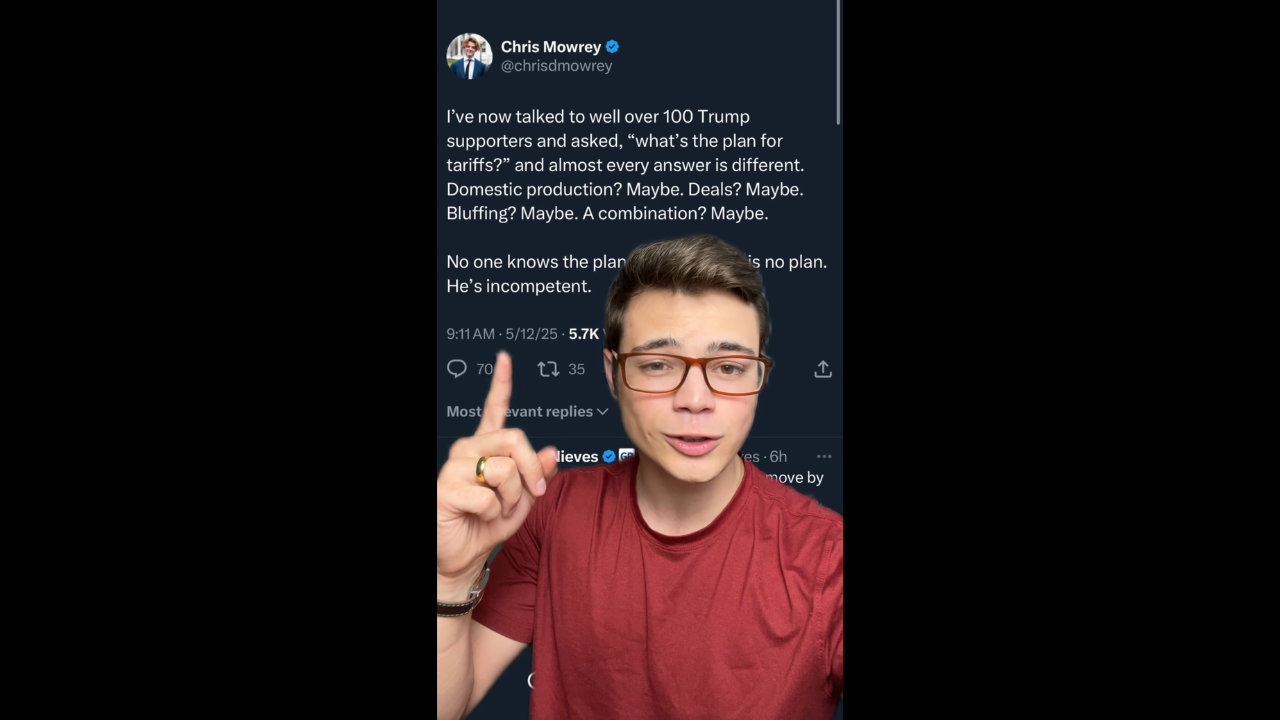Click the 35 reposts count
Viewport: 1280px width, 720px height.
click(x=576, y=369)
